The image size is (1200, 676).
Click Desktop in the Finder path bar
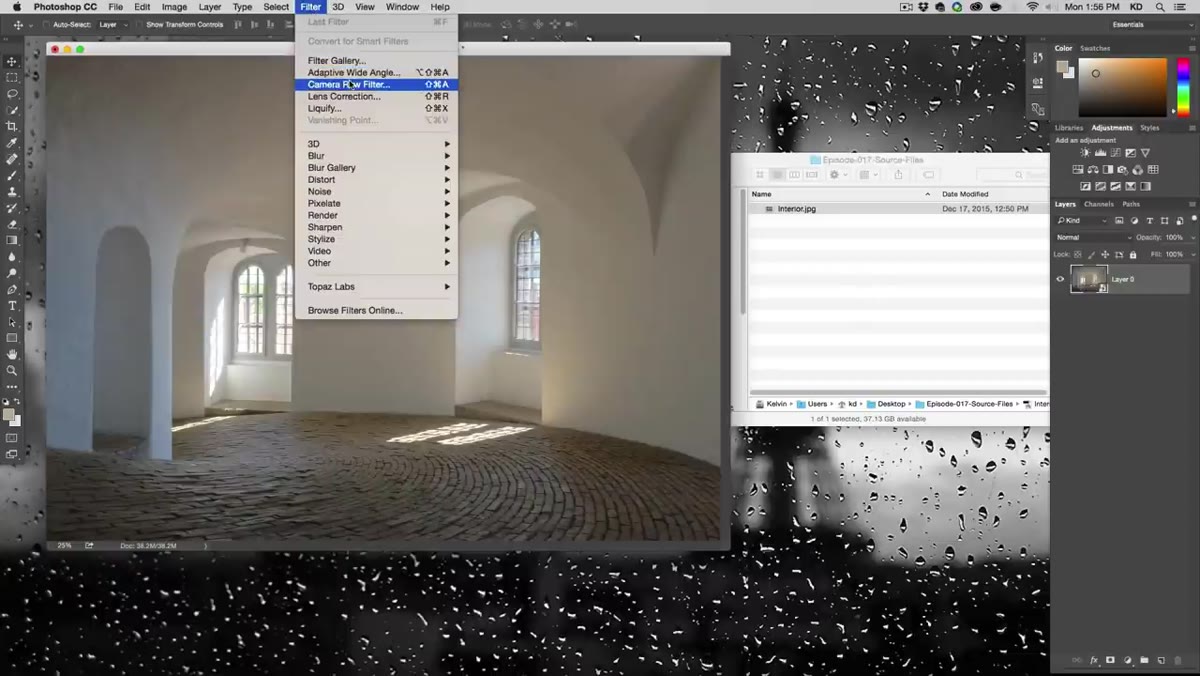click(886, 404)
